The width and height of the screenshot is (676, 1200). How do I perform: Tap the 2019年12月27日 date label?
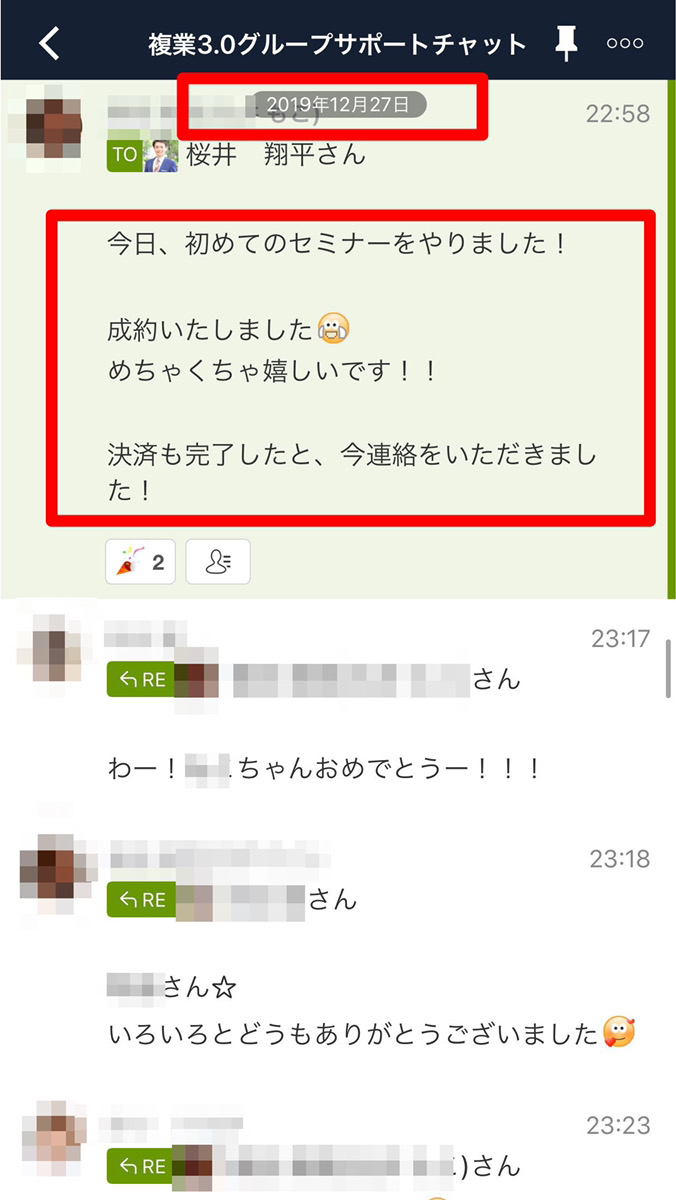338,105
